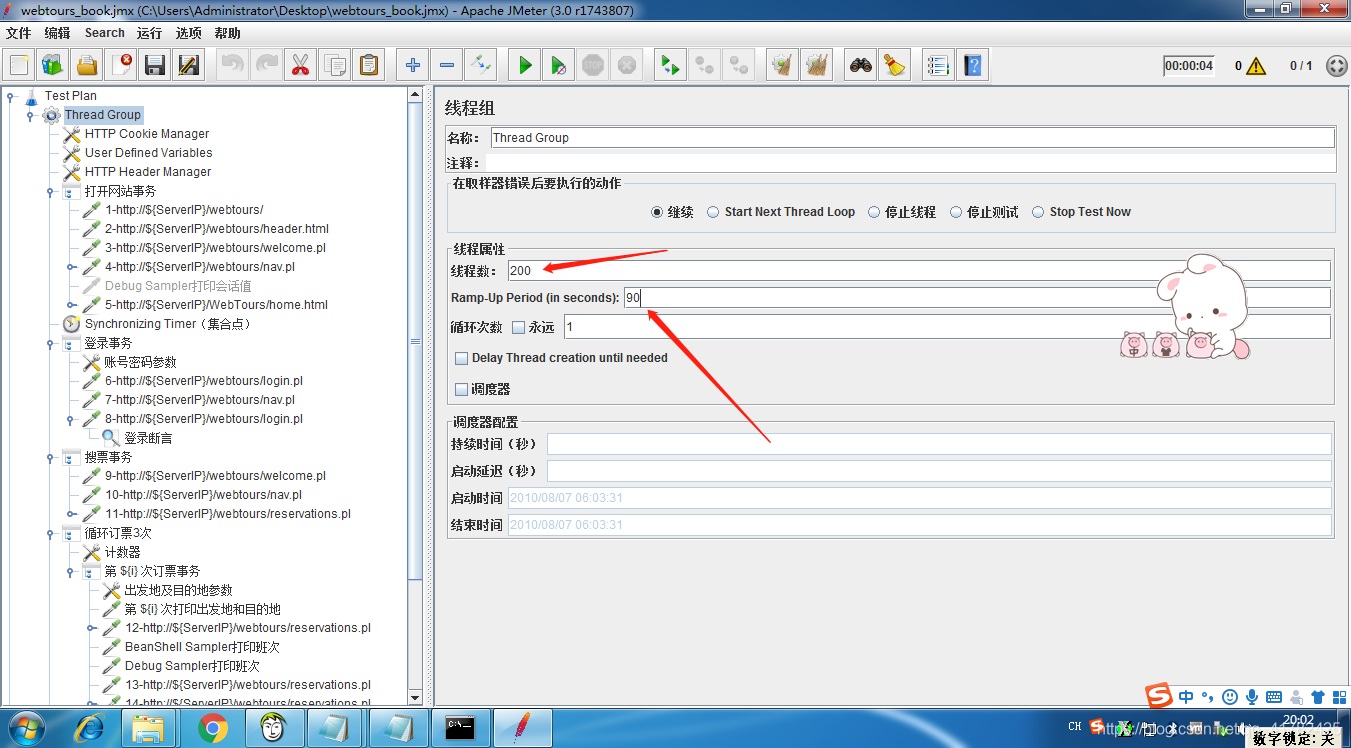Open the Function Helper list icon
This screenshot has height=748, width=1351.
938,66
